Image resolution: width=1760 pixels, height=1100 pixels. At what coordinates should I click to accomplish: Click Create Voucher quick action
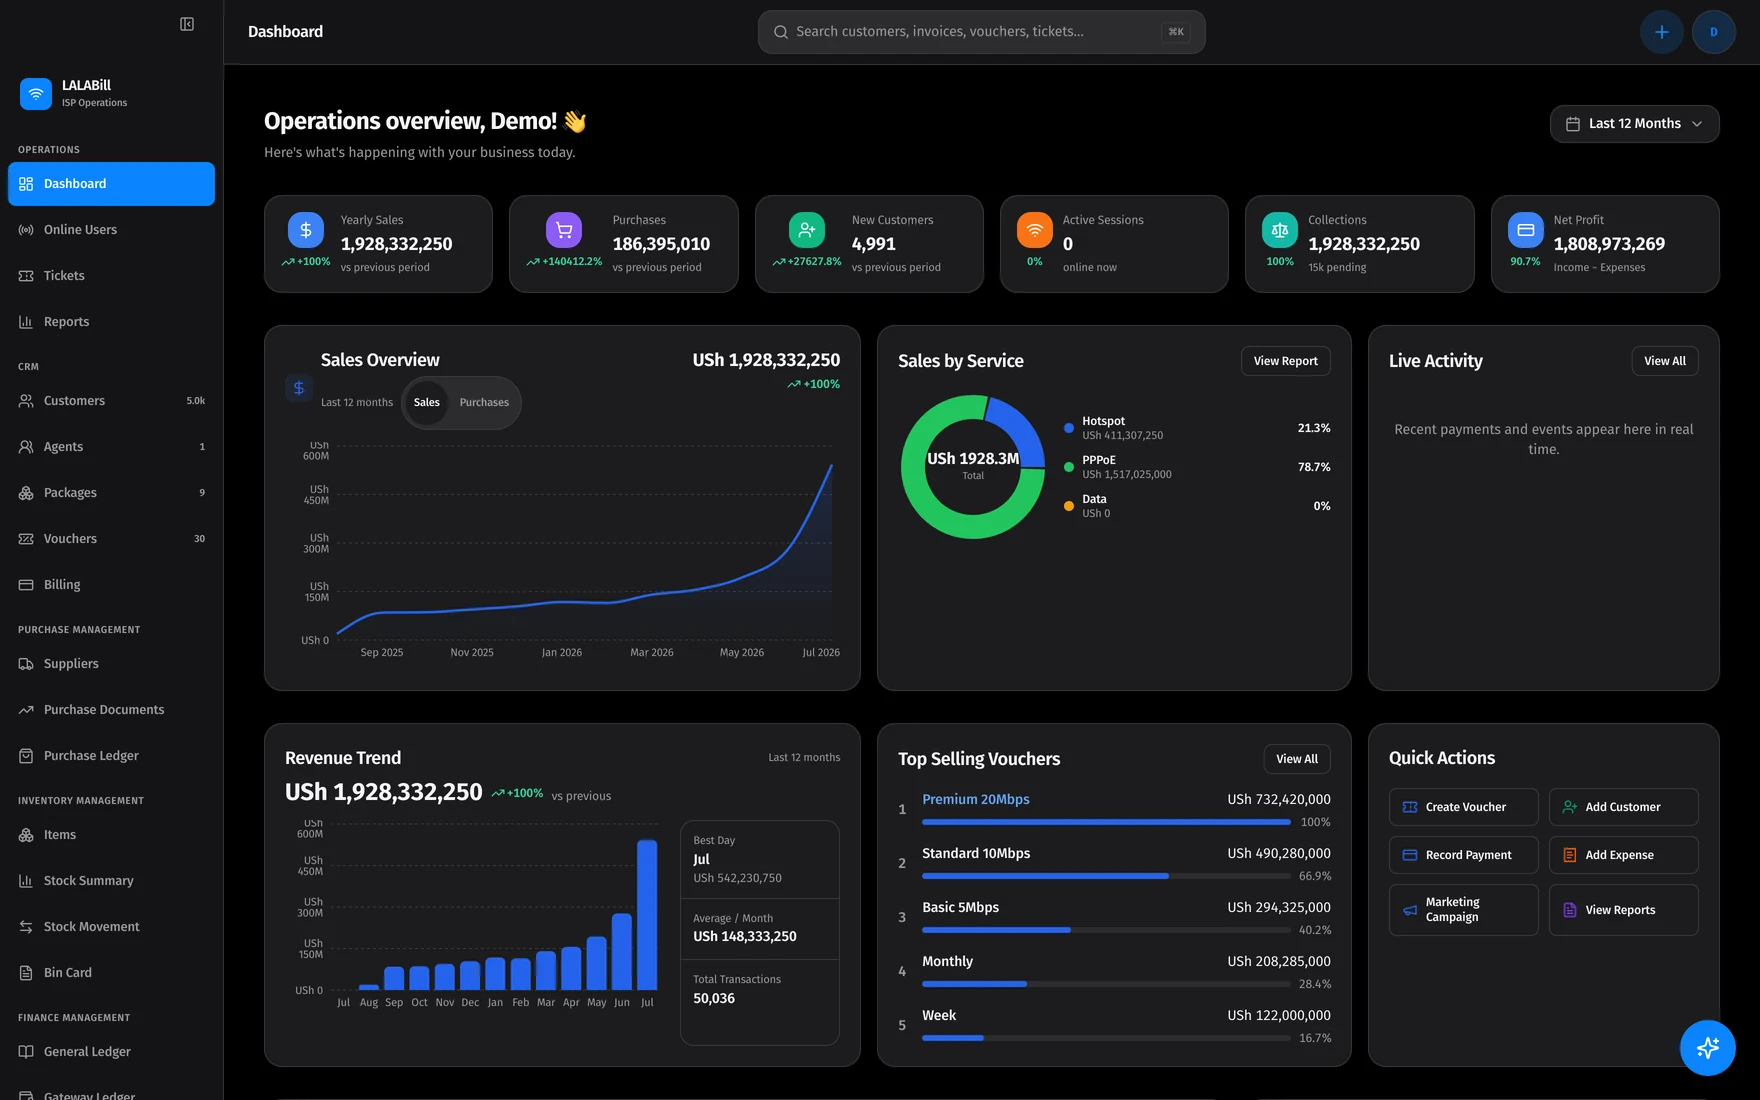[1463, 807]
